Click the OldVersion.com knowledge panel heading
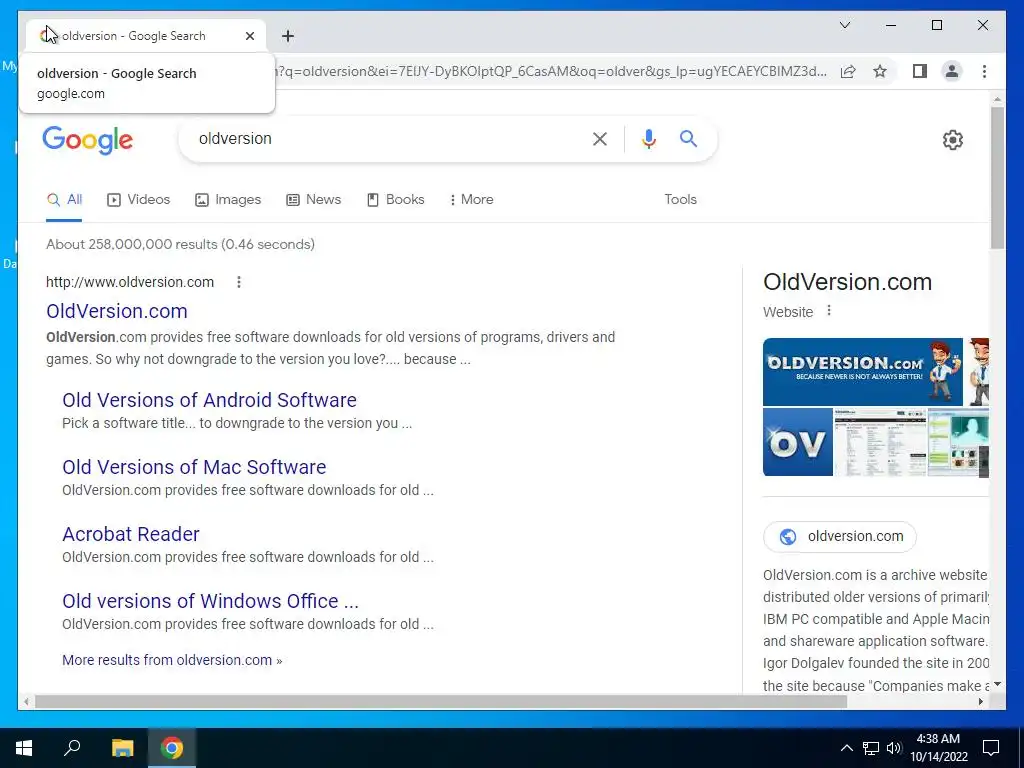Screen dimensions: 1024x768 (x=848, y=282)
